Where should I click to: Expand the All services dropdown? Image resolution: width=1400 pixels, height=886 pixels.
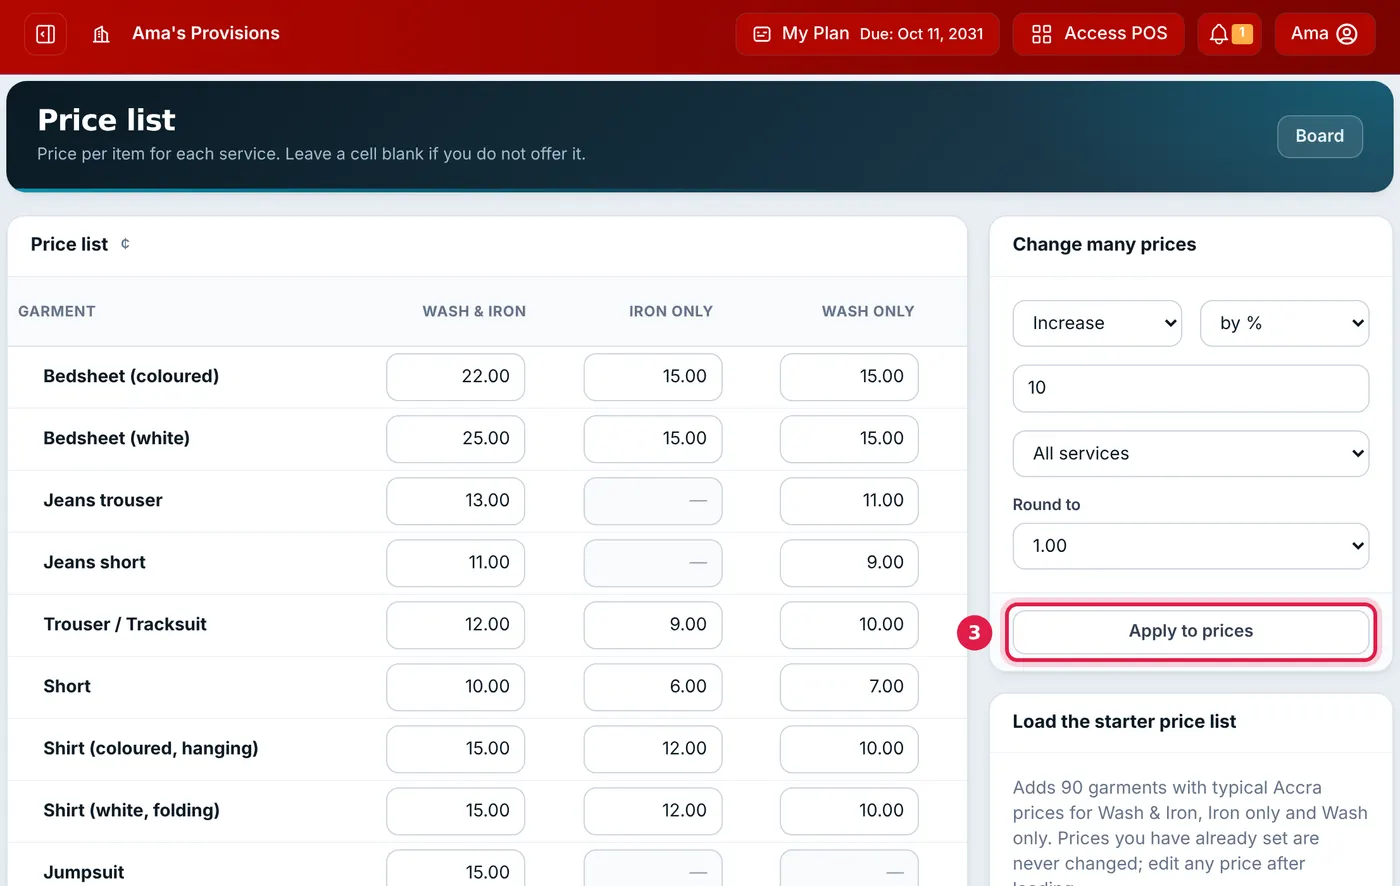pos(1190,453)
